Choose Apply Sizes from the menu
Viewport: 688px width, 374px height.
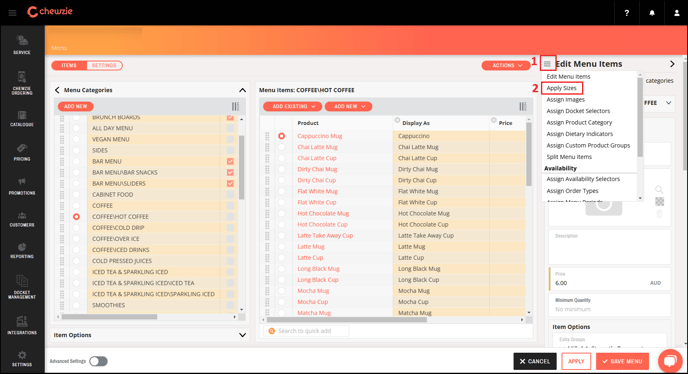coord(562,88)
